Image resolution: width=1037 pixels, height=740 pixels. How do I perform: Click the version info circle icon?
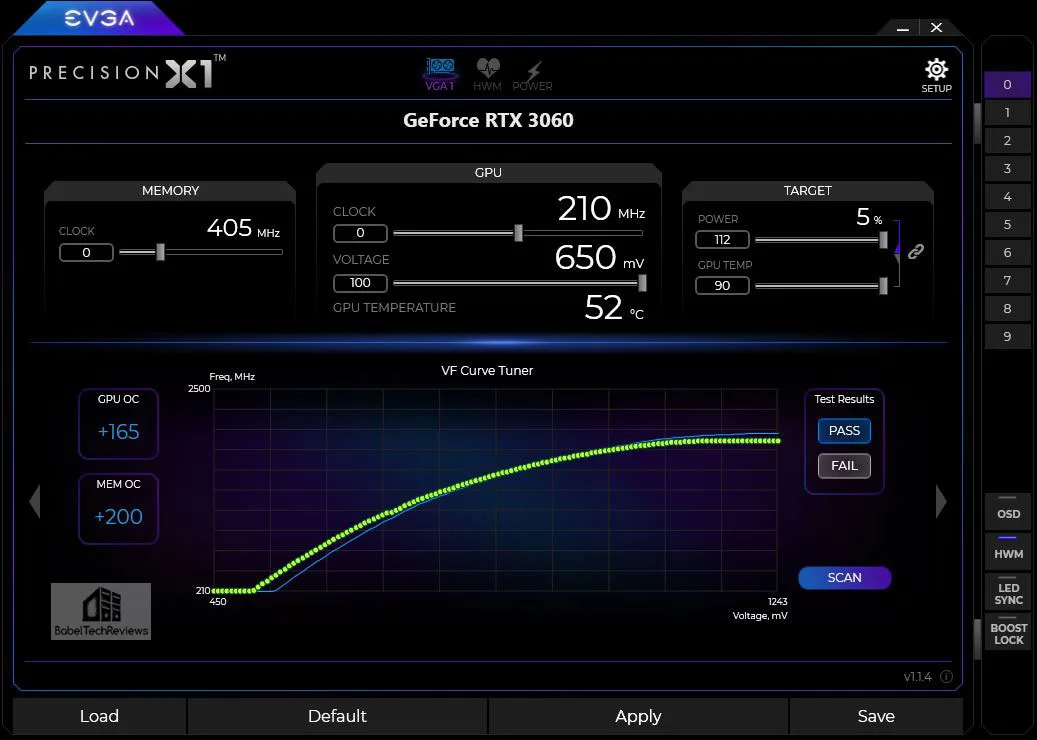[x=946, y=677]
